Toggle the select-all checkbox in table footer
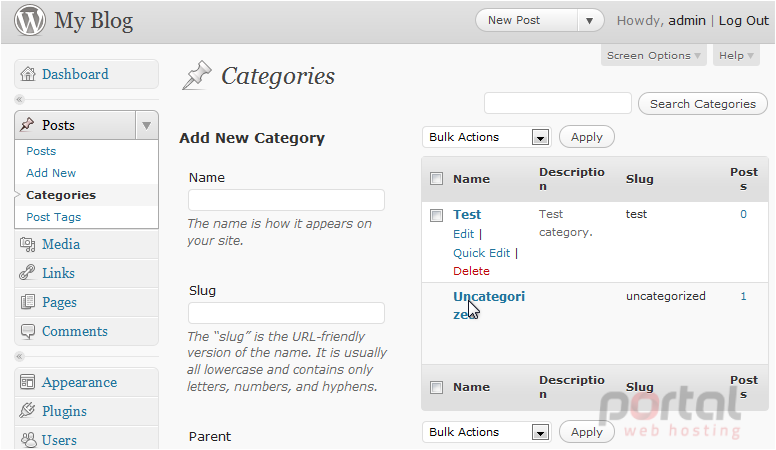The height and width of the screenshot is (450, 776). coord(436,387)
